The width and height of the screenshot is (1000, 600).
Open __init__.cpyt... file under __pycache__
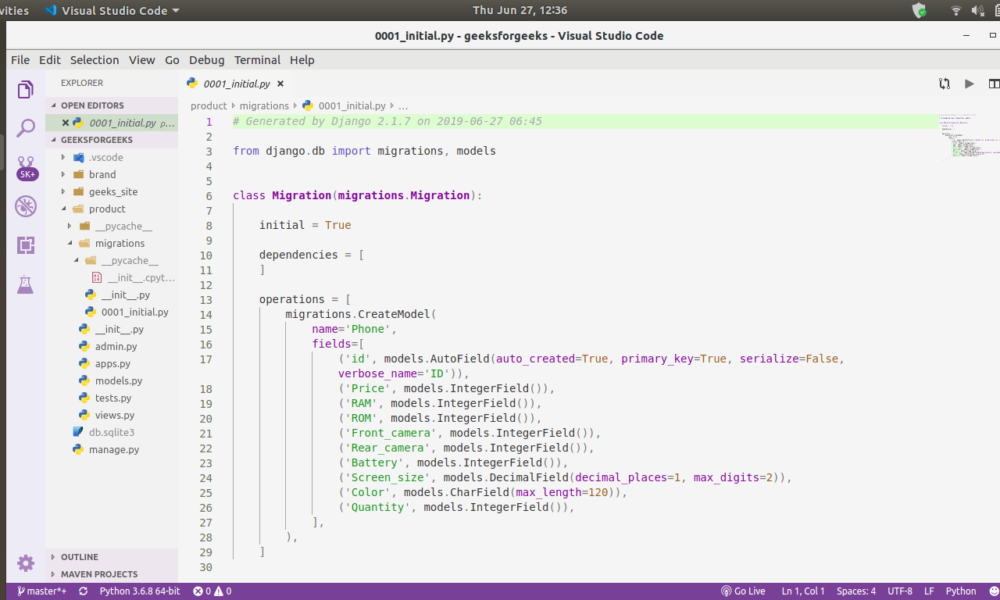140,277
